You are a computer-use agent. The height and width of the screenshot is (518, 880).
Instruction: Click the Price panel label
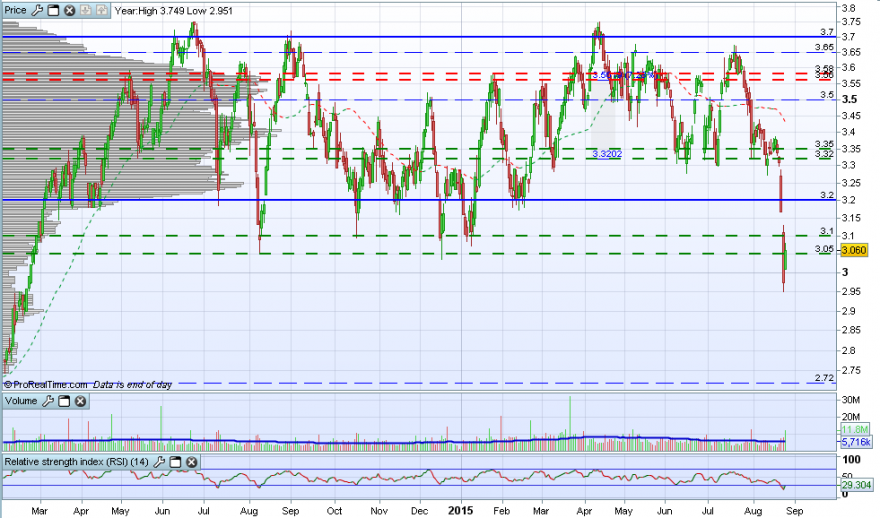click(16, 10)
